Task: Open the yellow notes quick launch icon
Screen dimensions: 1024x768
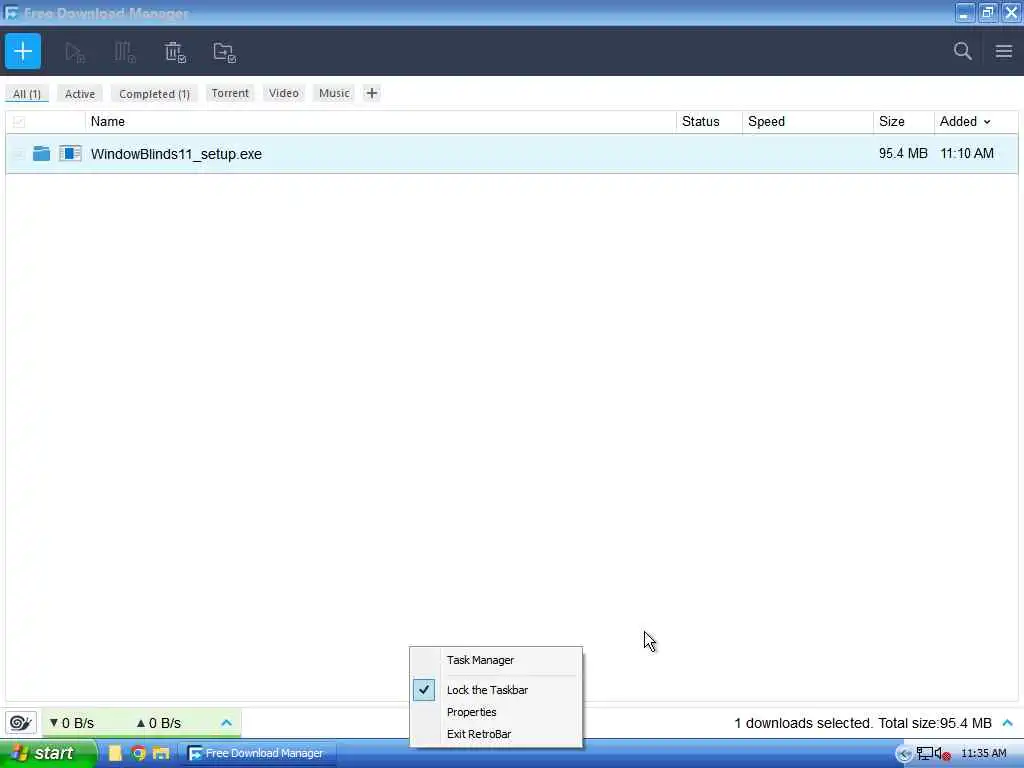Action: tap(115, 753)
